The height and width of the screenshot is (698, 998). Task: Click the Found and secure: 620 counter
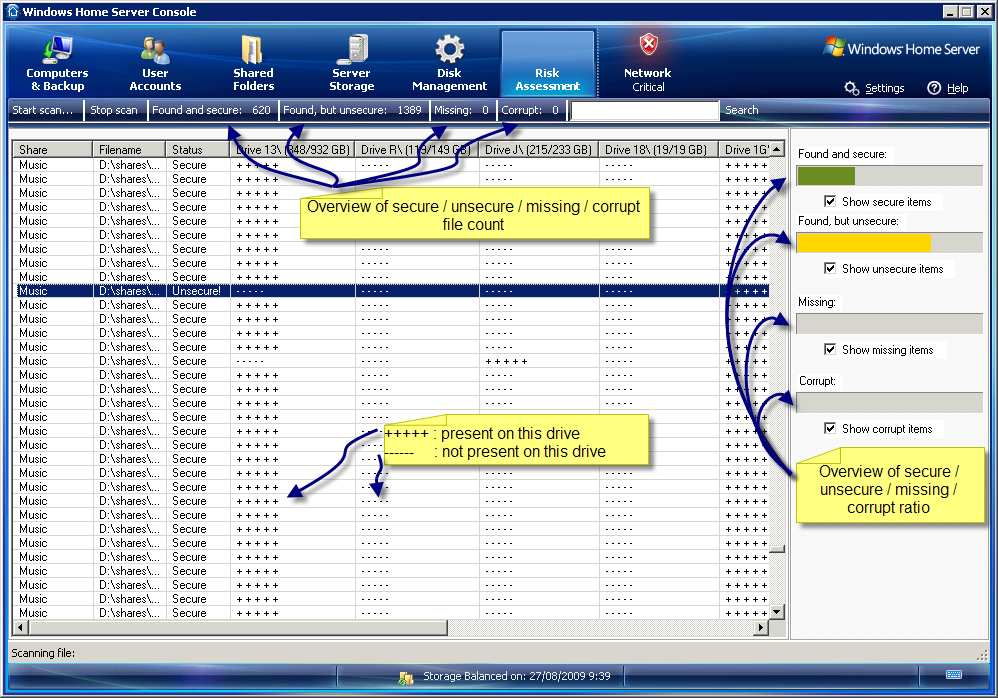pyautogui.click(x=212, y=110)
